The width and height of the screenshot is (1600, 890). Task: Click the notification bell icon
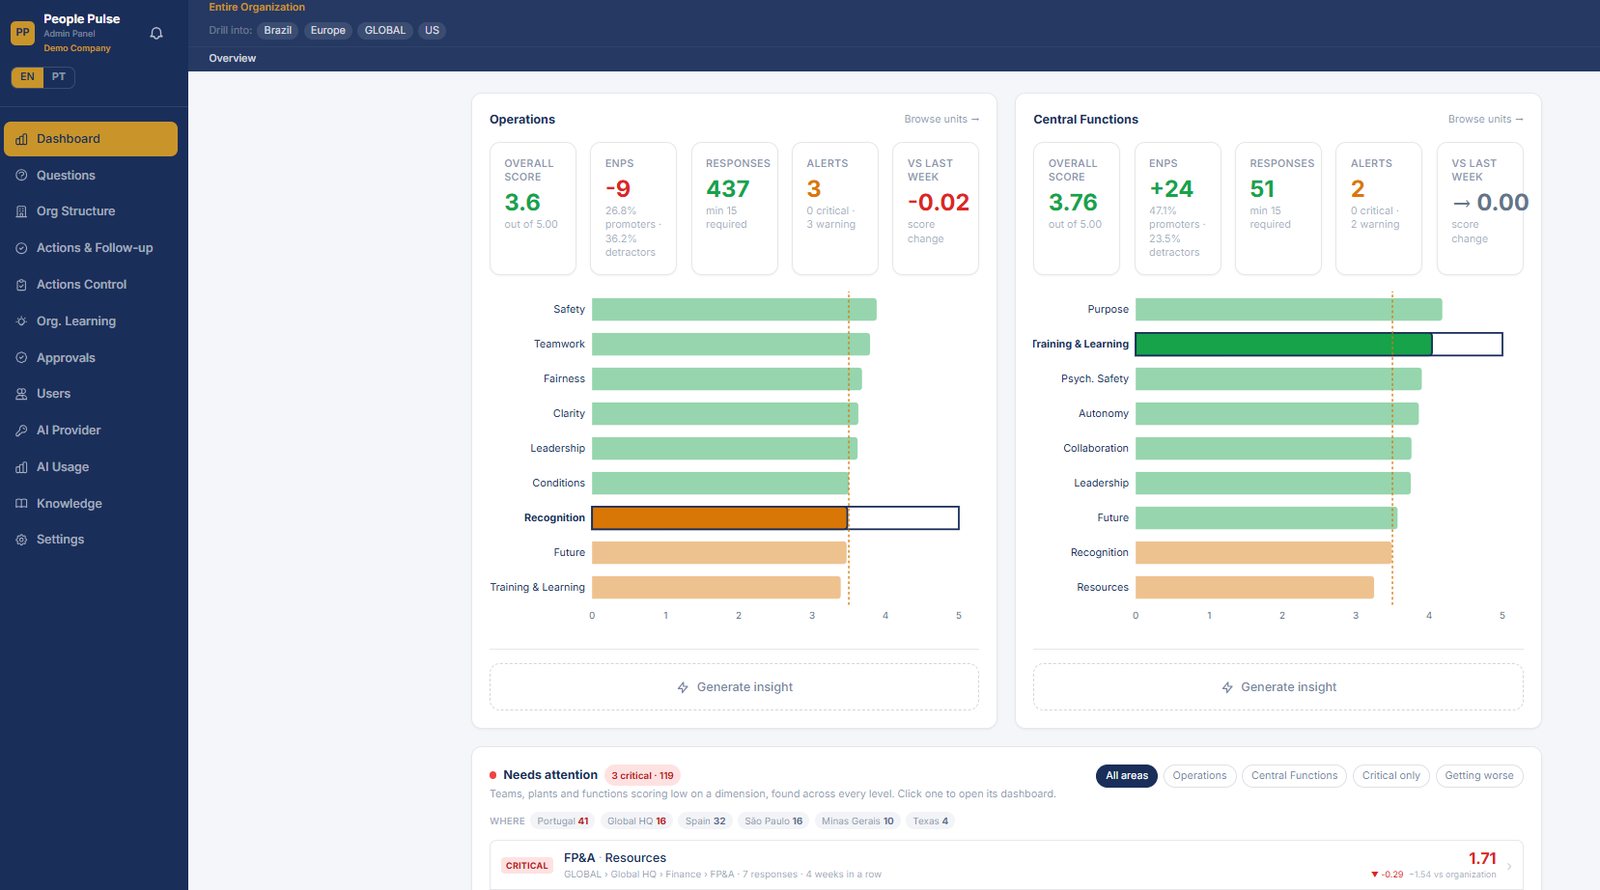pos(156,33)
